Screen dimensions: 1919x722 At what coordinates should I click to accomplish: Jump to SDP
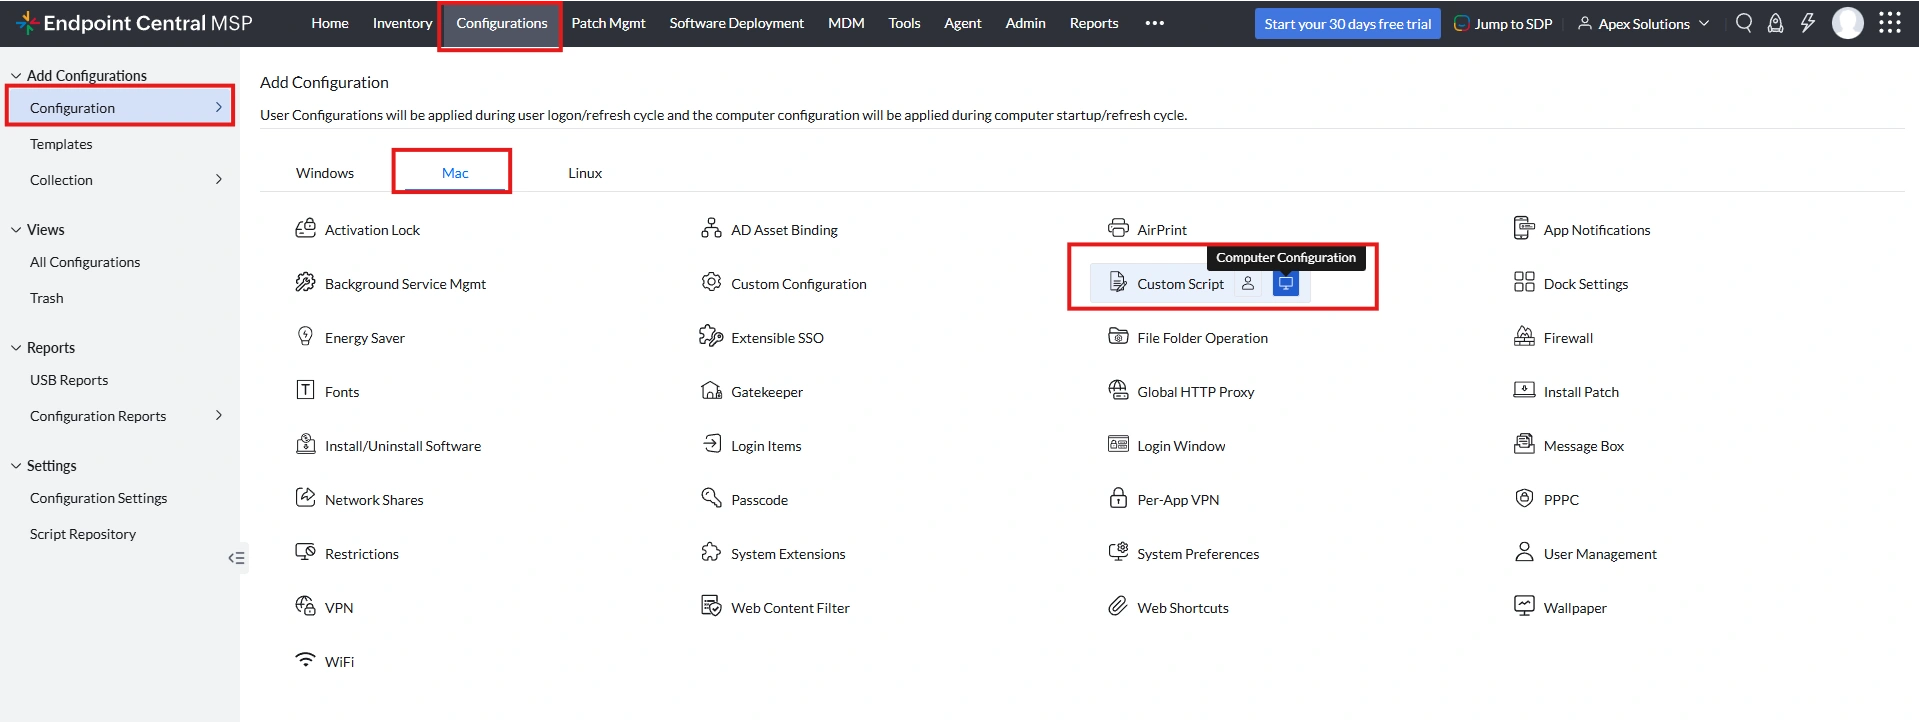click(1503, 23)
